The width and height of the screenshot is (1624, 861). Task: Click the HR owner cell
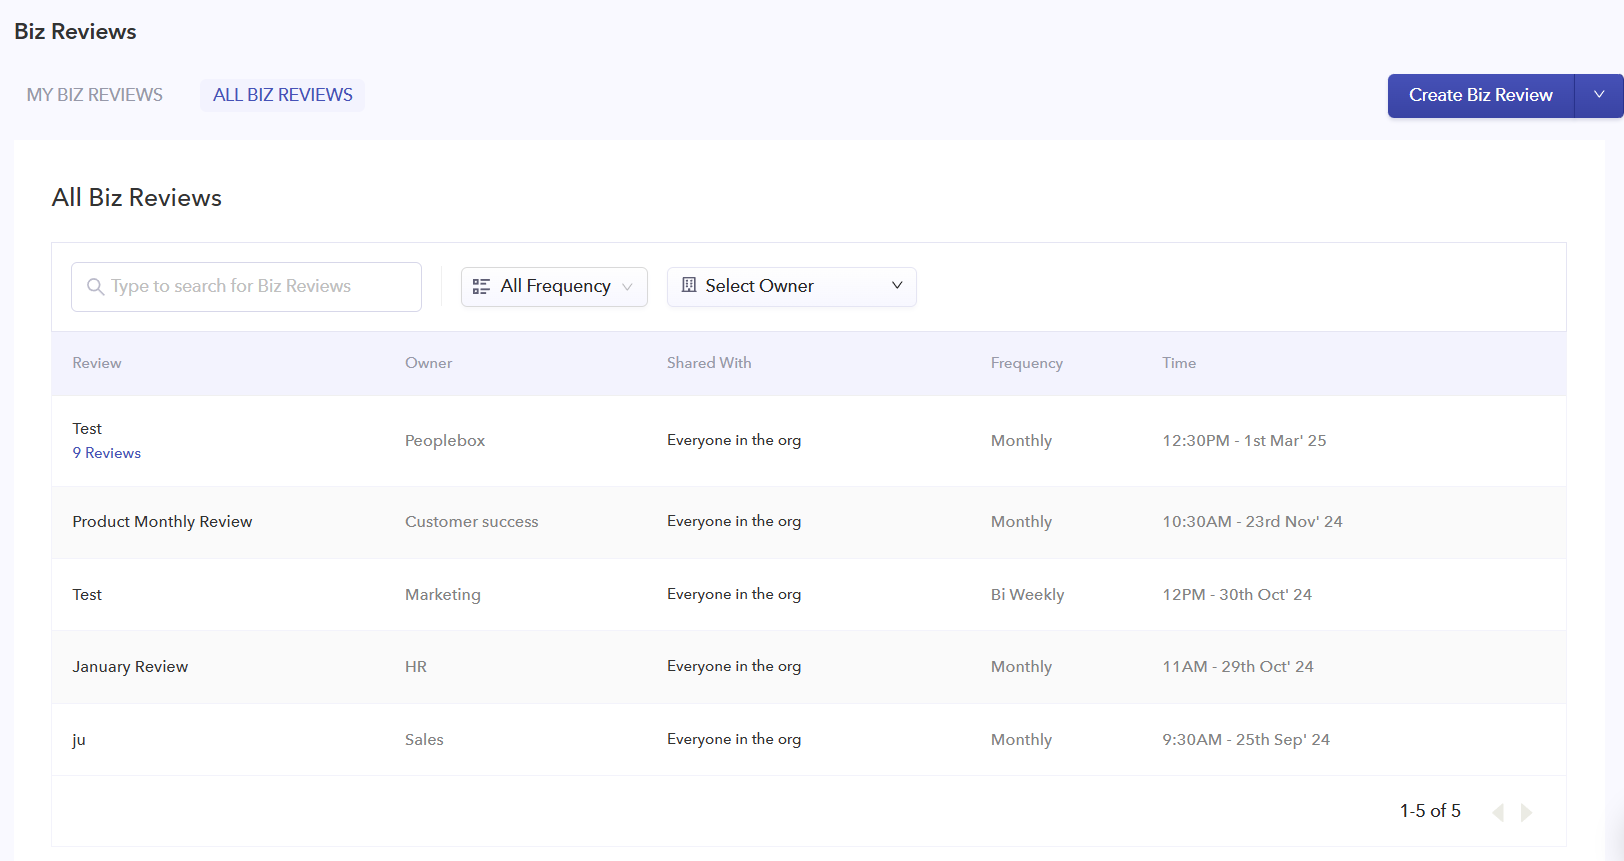click(416, 667)
